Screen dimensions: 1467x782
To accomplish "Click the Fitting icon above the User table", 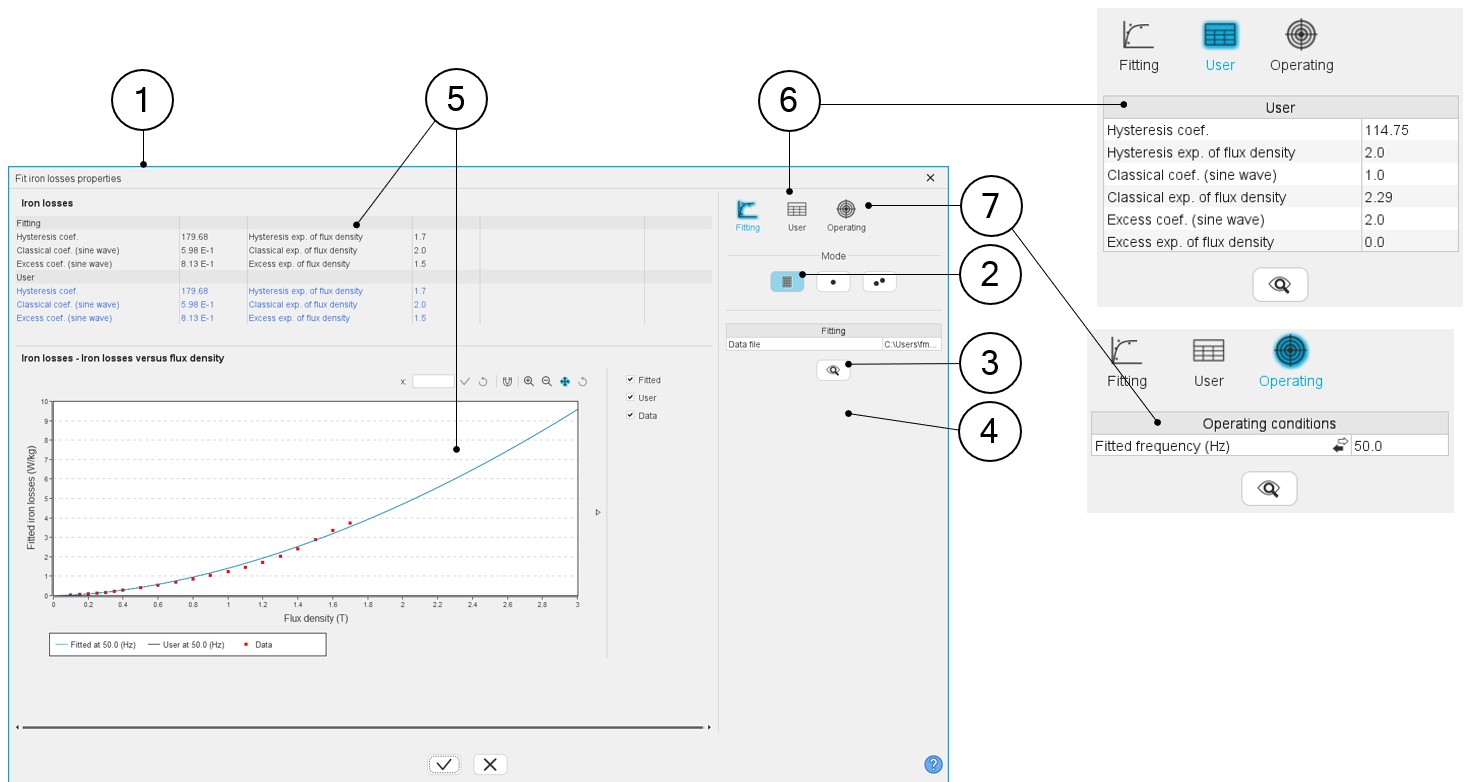I will coord(1138,47).
